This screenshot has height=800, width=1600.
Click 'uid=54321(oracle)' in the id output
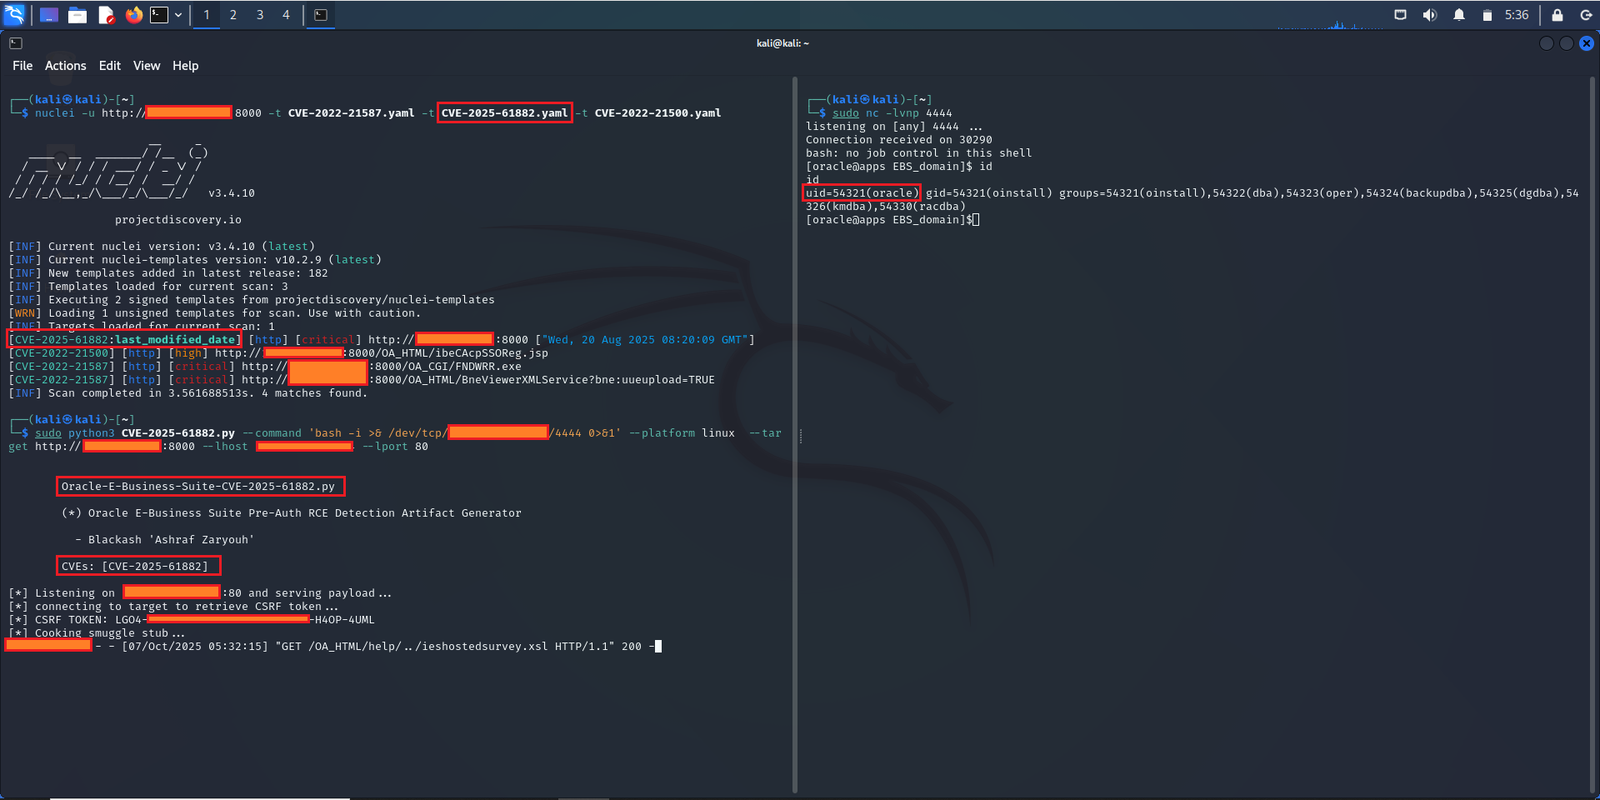click(861, 193)
